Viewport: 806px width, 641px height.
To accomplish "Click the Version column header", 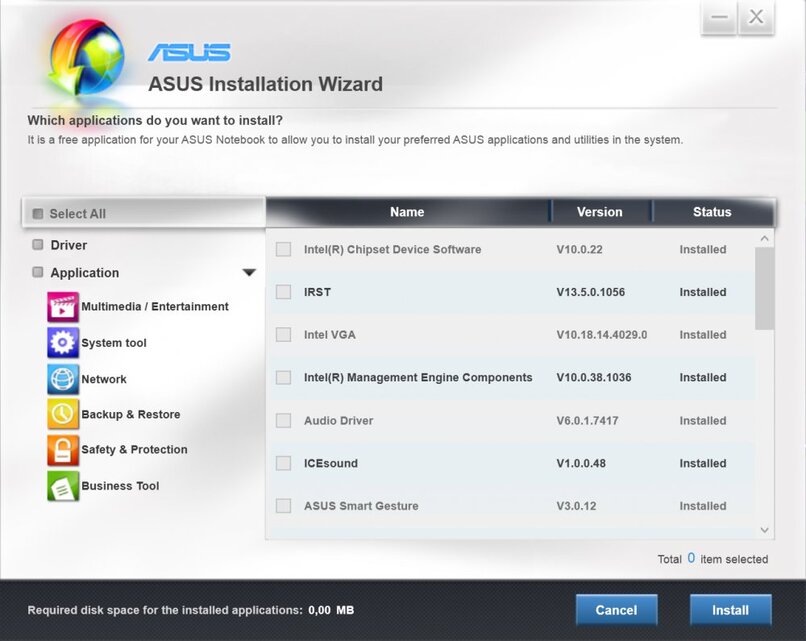I will tap(600, 212).
